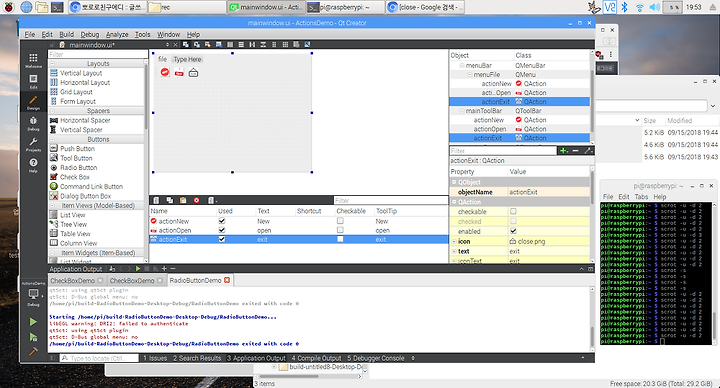Open 2 Search Results pane
This screenshot has height=388, width=720.
(x=197, y=358)
